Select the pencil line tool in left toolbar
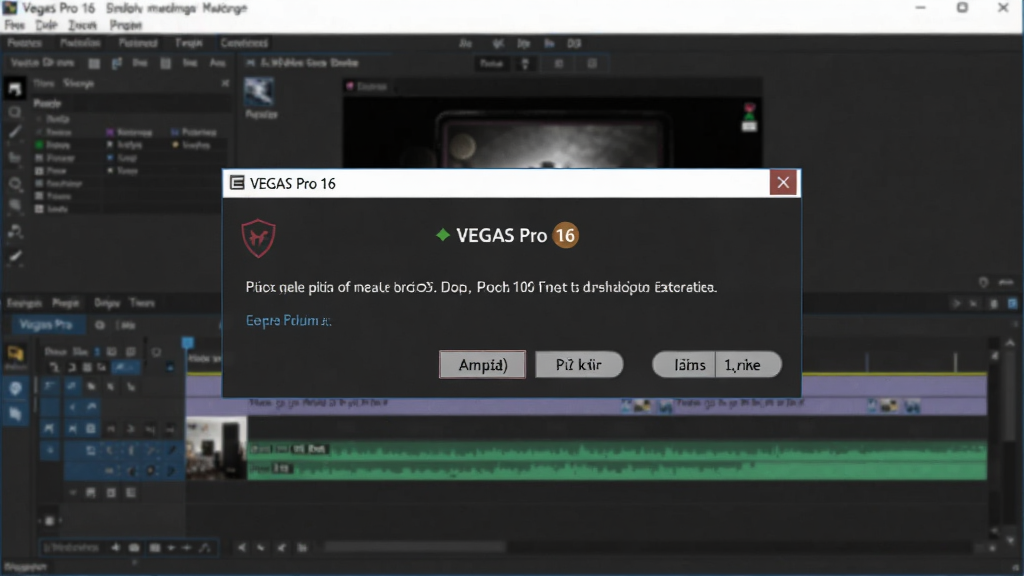Viewport: 1024px width, 576px height. coord(14,133)
